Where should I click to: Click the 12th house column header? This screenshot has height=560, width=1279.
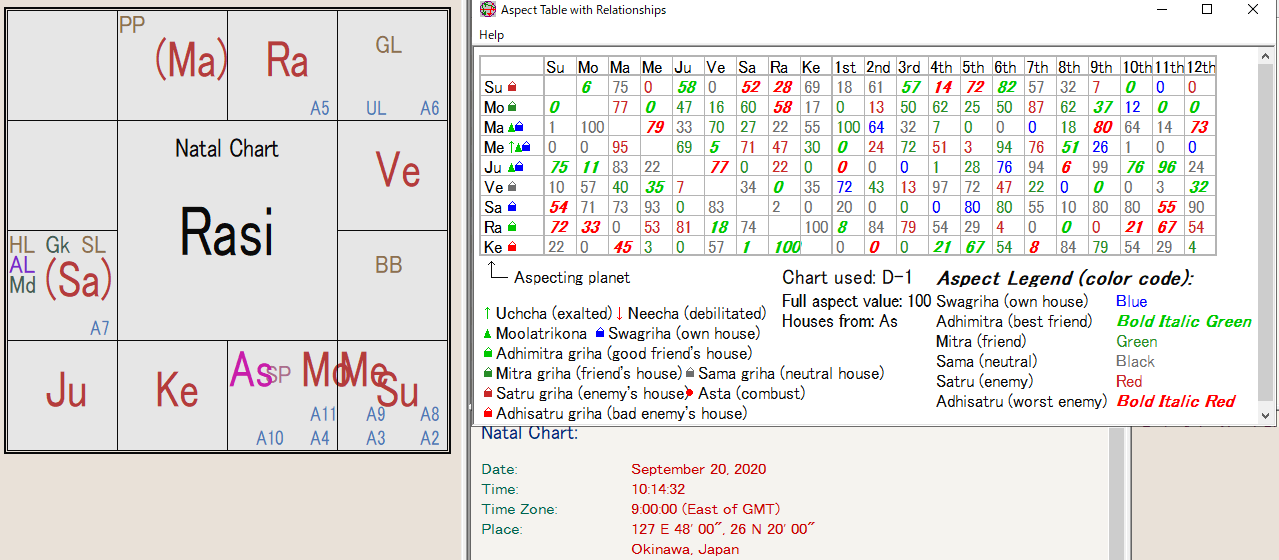coord(1201,68)
